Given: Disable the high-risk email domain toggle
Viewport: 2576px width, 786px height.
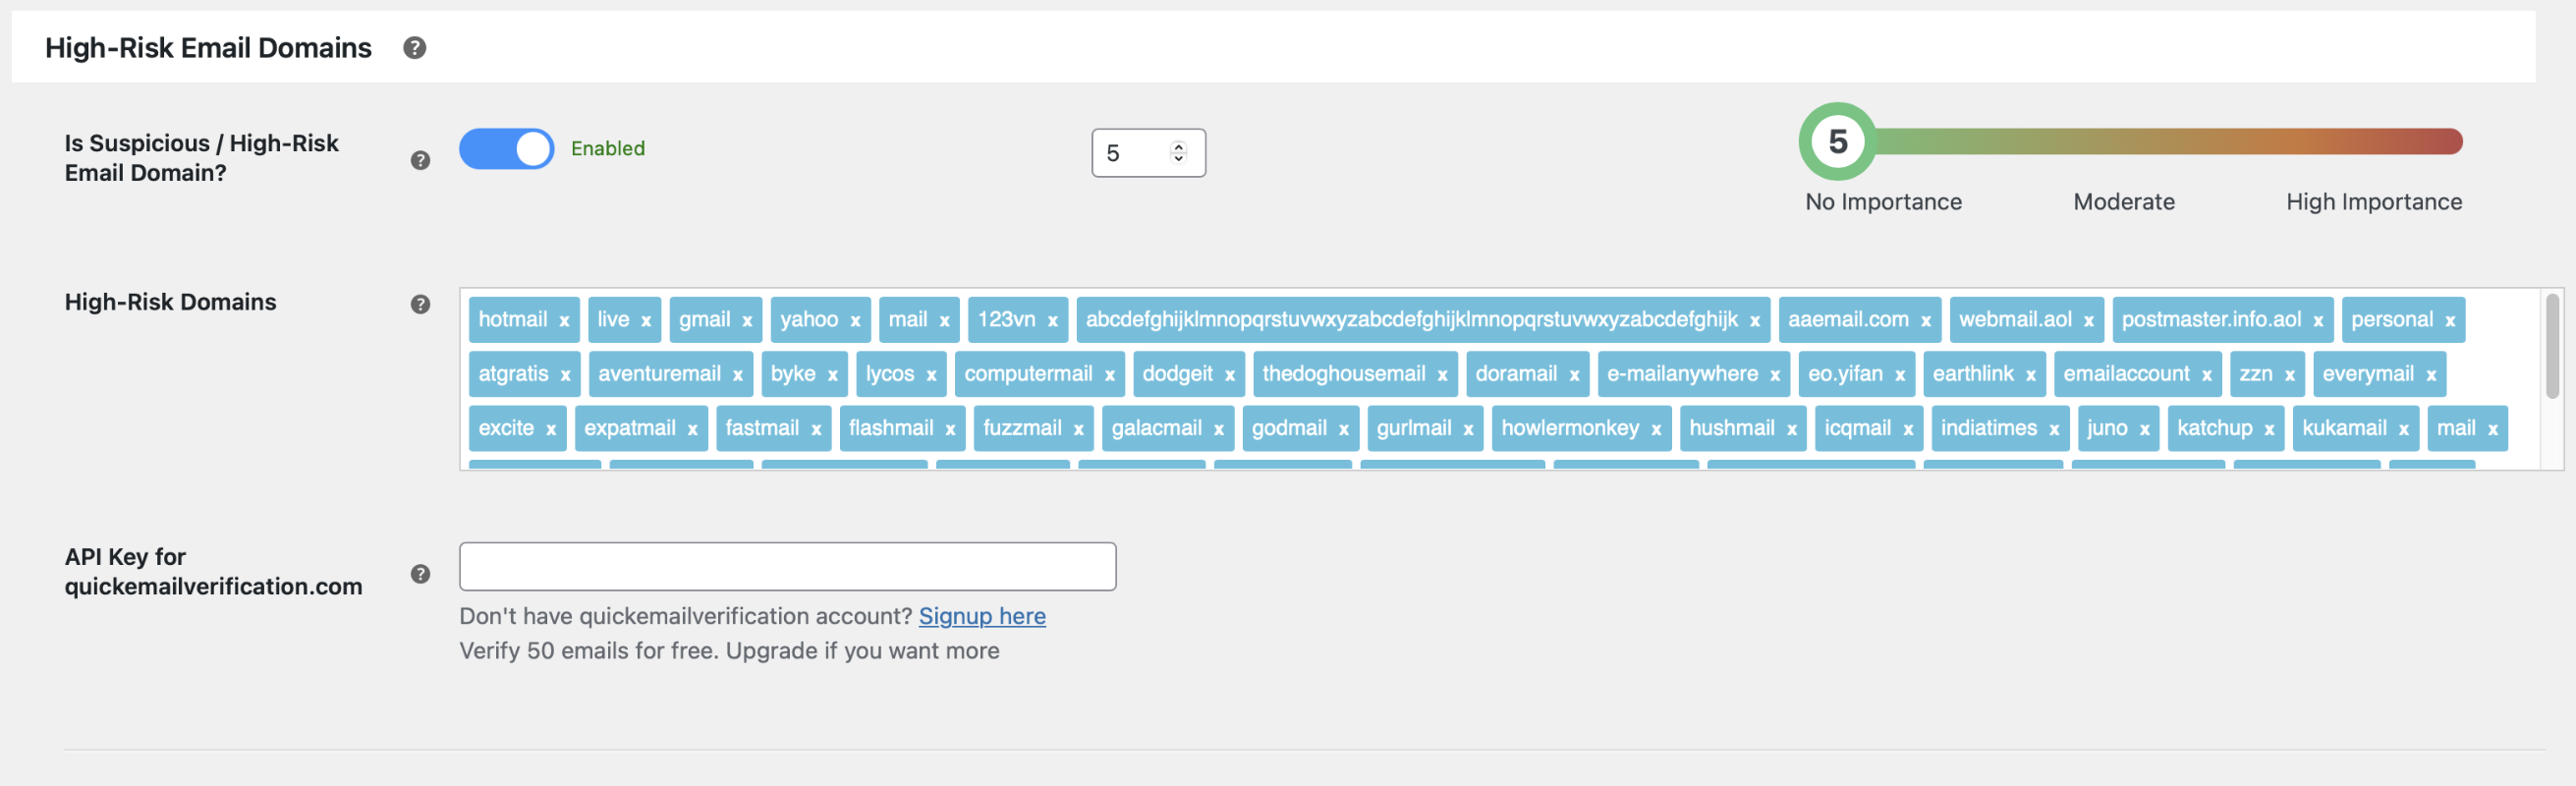Looking at the screenshot, I should tap(506, 149).
